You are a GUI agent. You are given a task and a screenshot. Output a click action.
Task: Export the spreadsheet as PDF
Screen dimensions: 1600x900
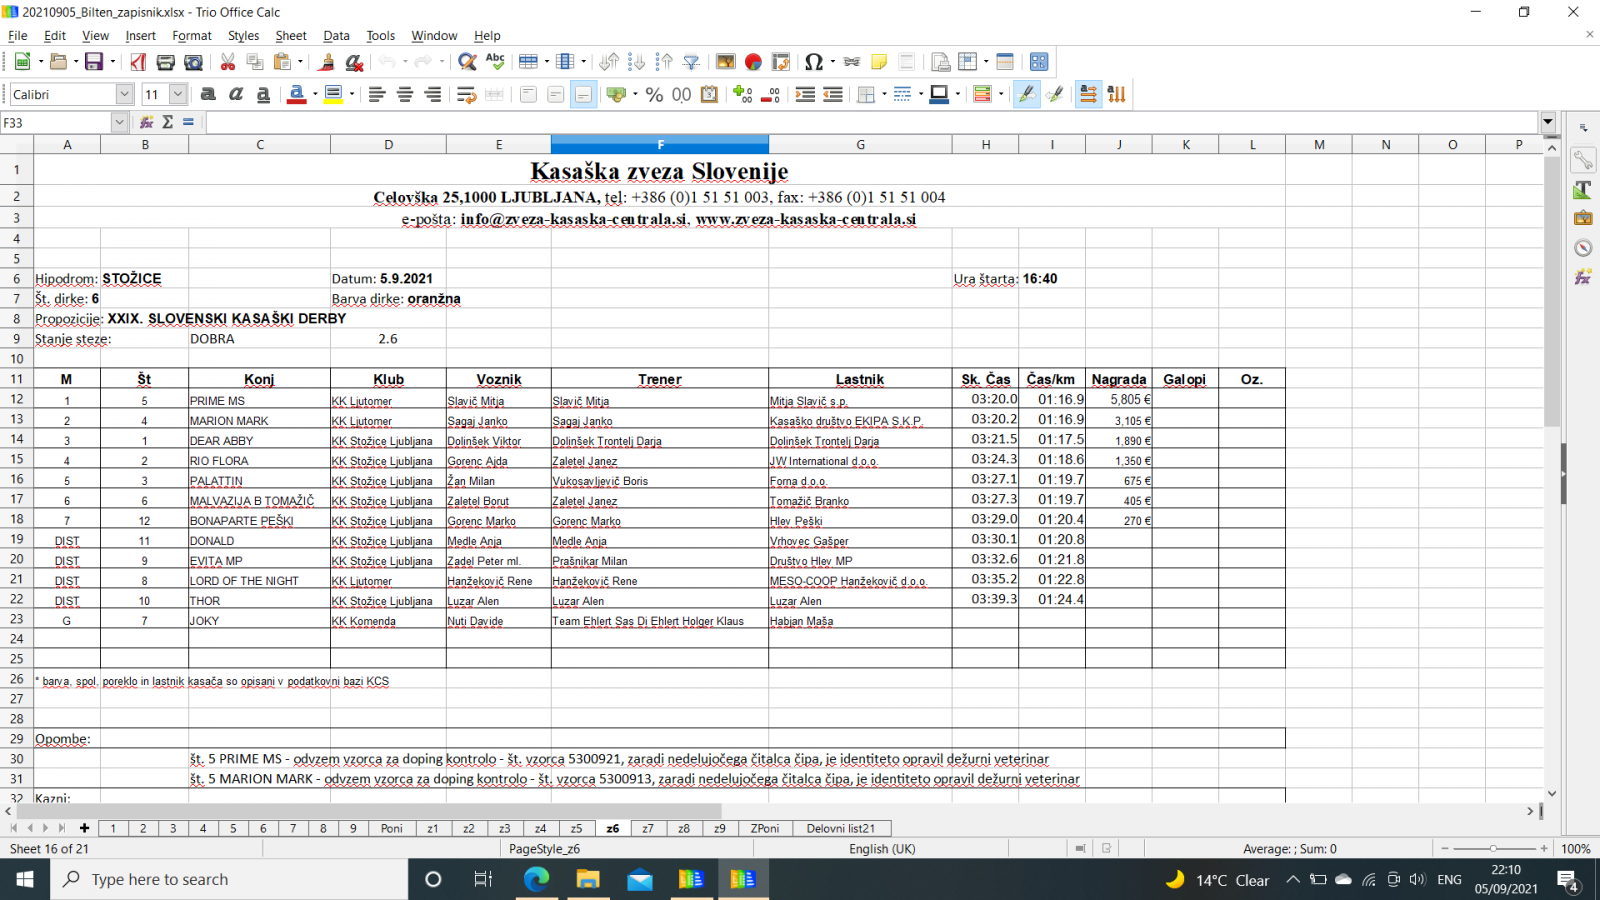(138, 62)
